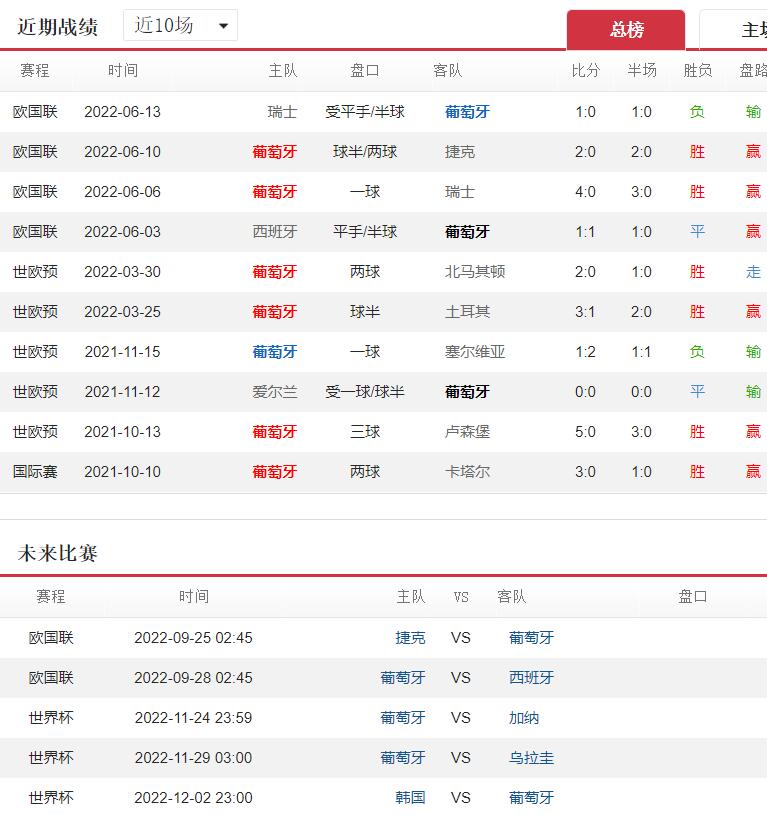Click the score 4:0

pos(585,192)
